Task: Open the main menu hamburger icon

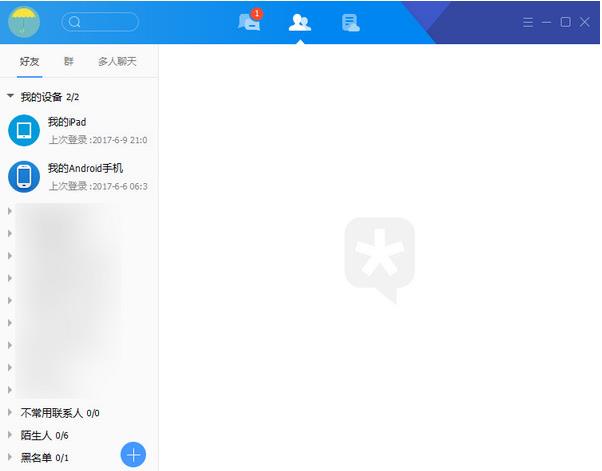Action: click(x=528, y=22)
